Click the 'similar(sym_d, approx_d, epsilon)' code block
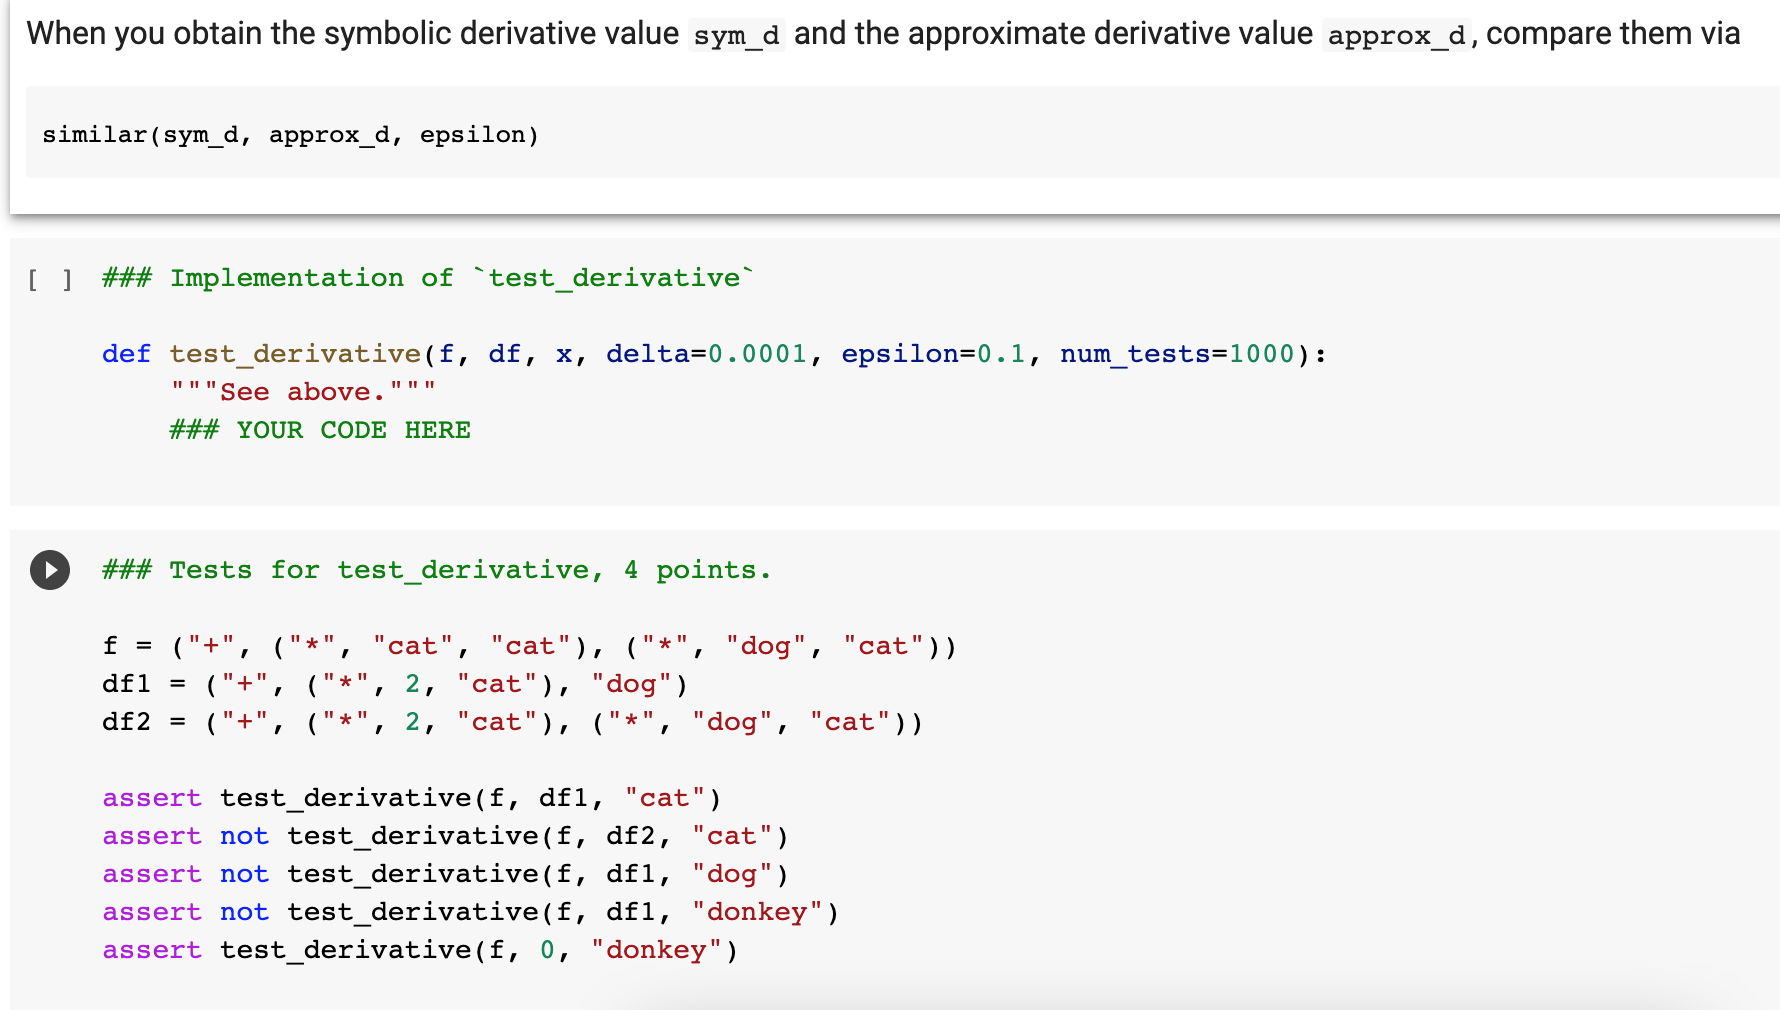 [902, 133]
